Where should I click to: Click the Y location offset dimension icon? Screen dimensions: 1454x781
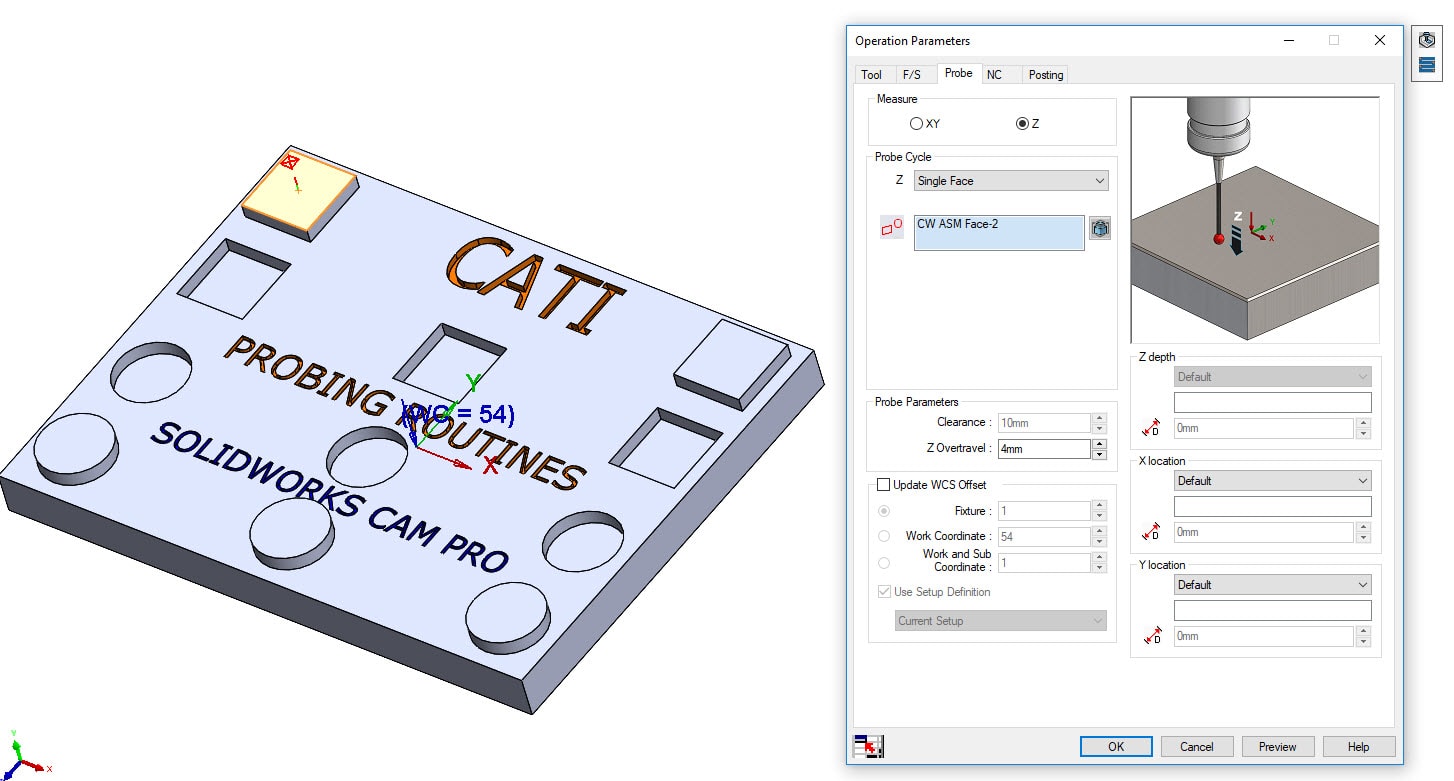1152,636
